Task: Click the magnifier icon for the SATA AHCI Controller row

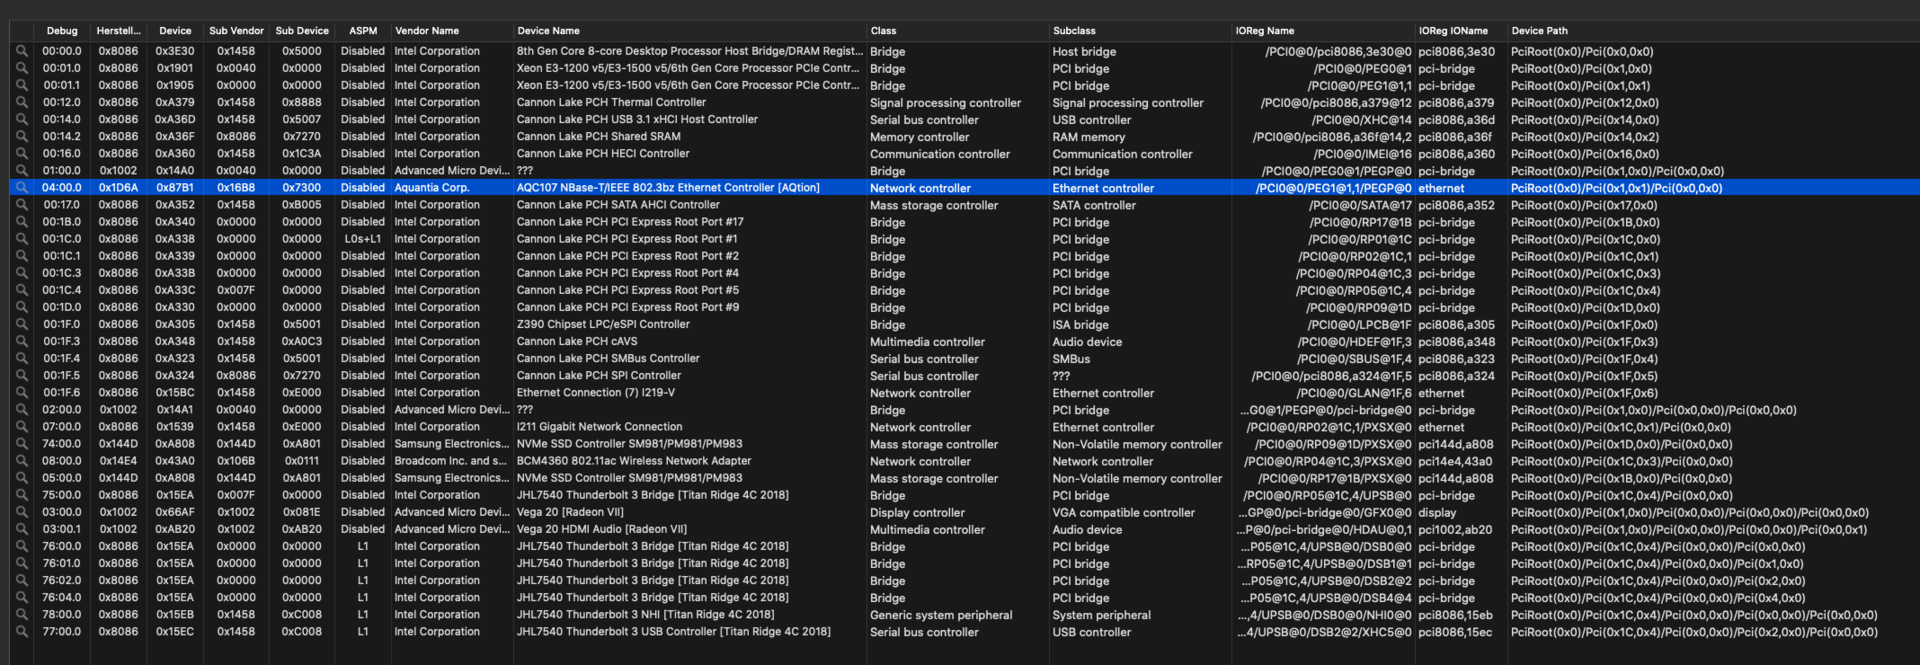Action: pyautogui.click(x=21, y=205)
